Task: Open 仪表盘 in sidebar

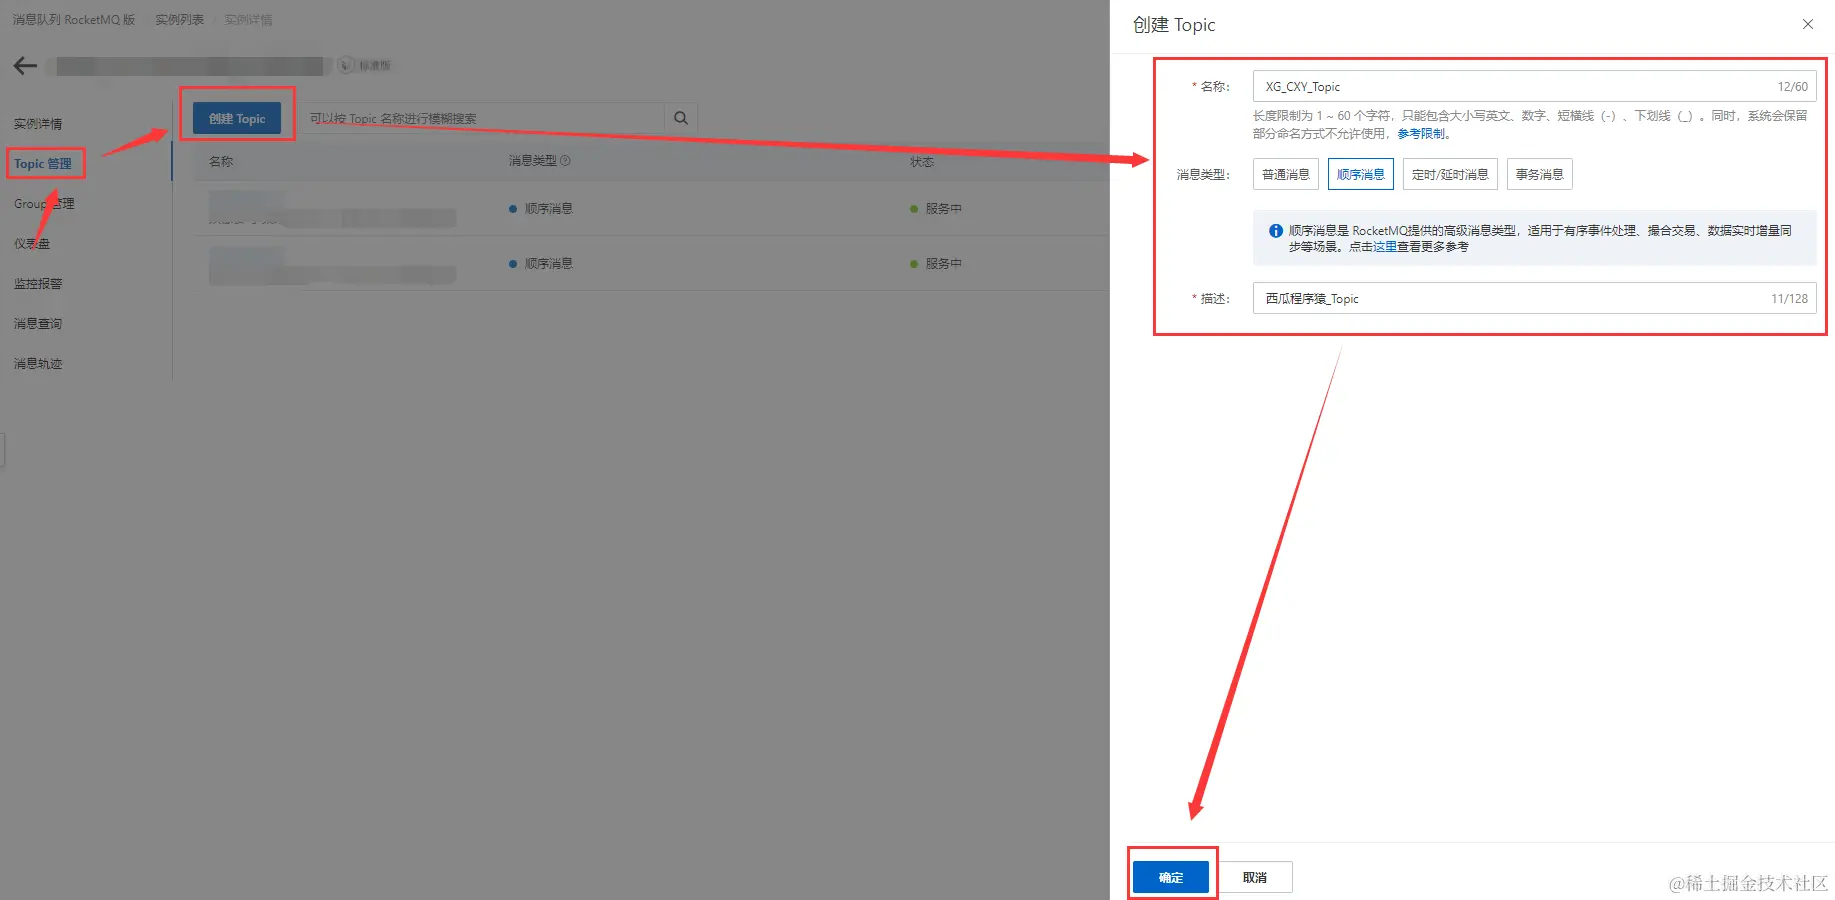Action: click(x=32, y=244)
